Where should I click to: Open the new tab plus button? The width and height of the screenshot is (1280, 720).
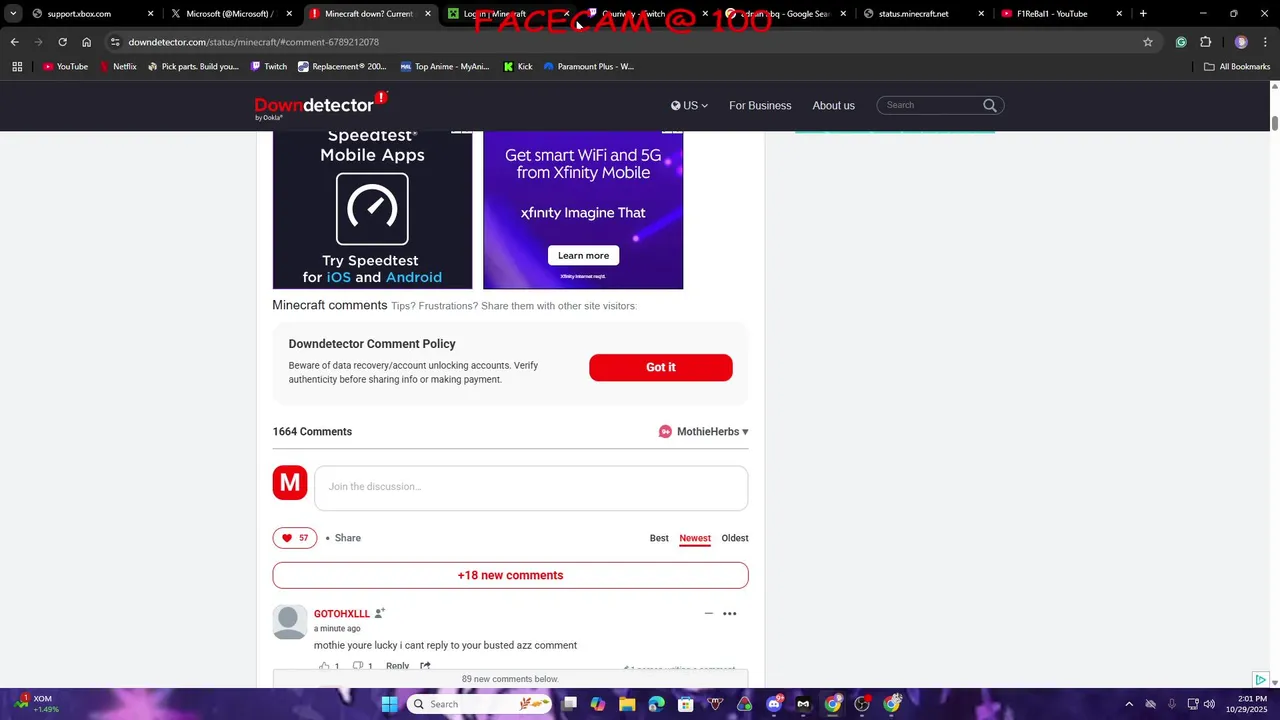[1143, 14]
